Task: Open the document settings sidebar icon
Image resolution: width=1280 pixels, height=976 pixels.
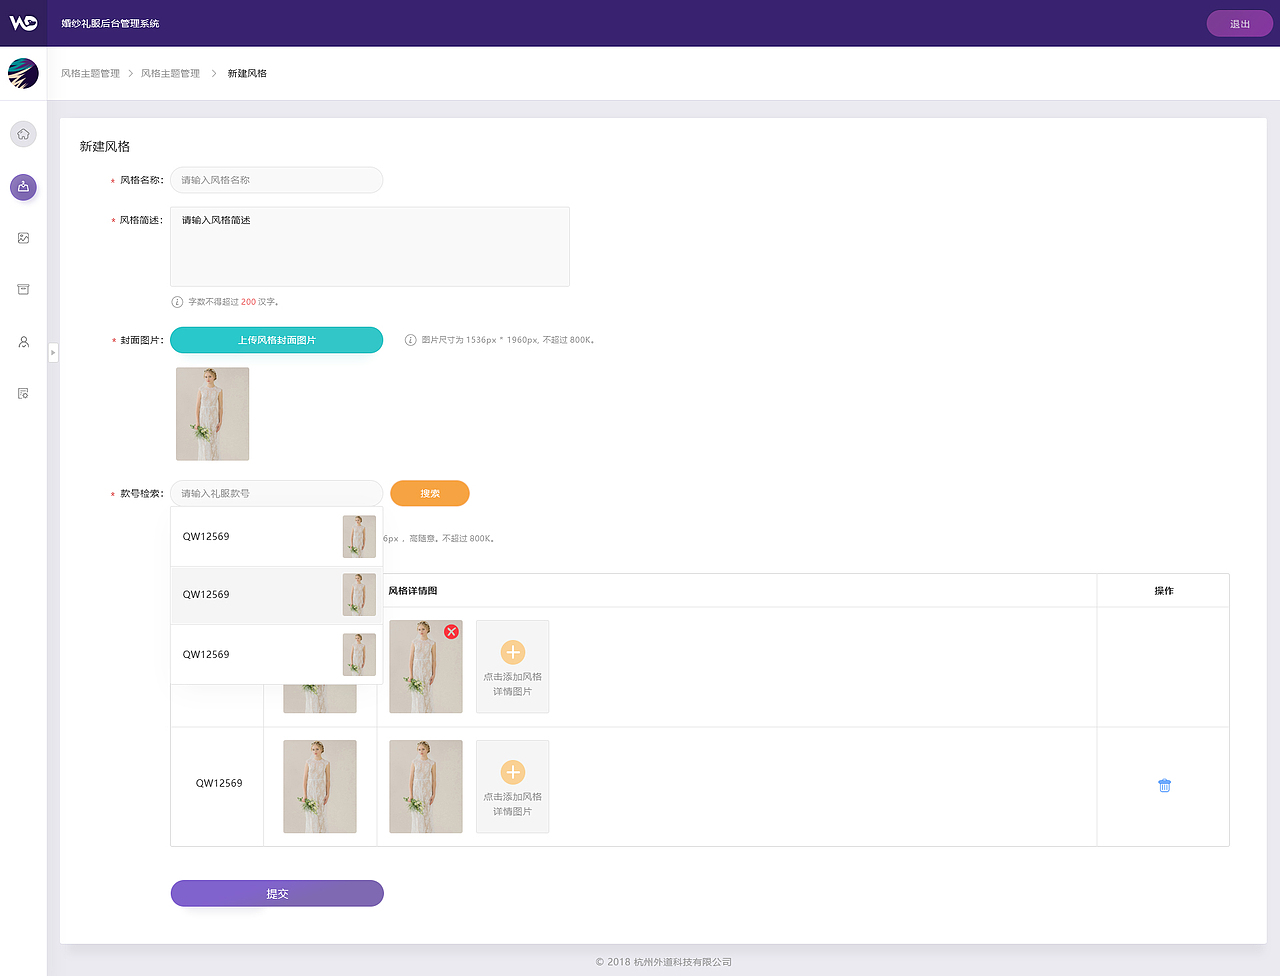Action: (23, 393)
